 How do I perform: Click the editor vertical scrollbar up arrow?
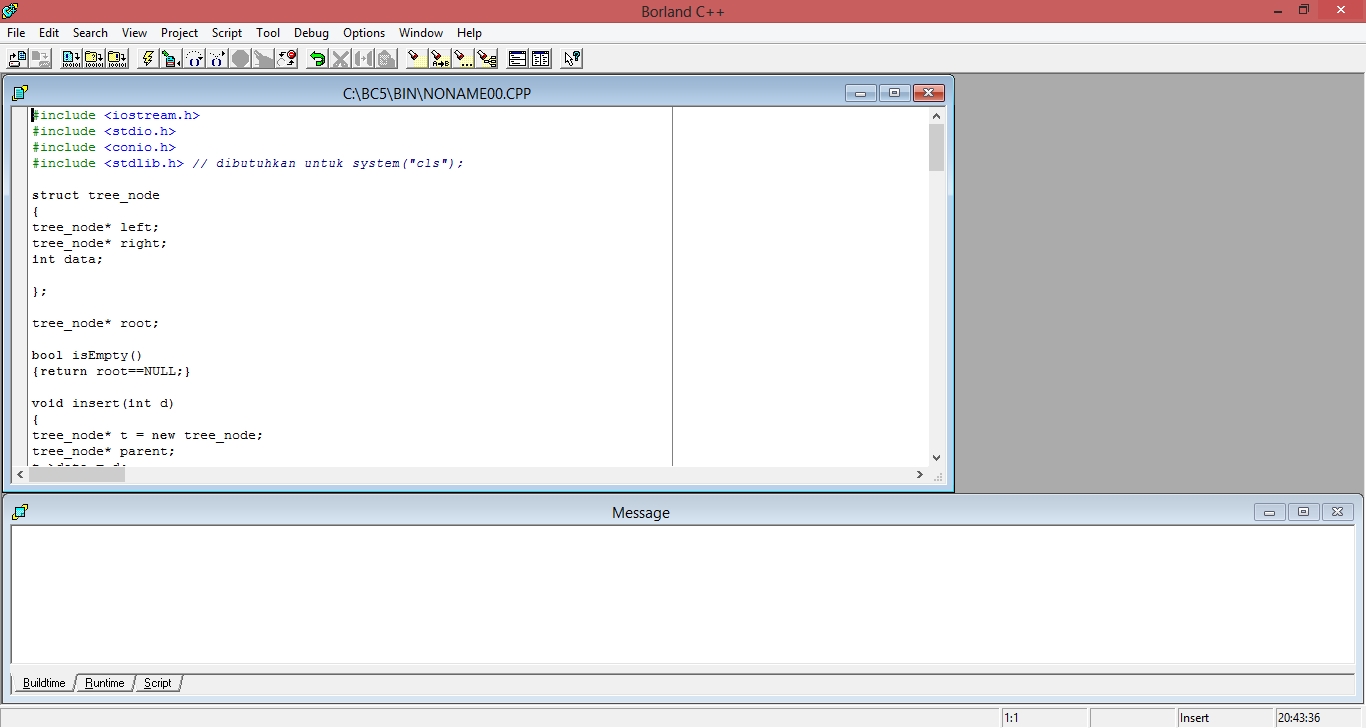click(936, 116)
